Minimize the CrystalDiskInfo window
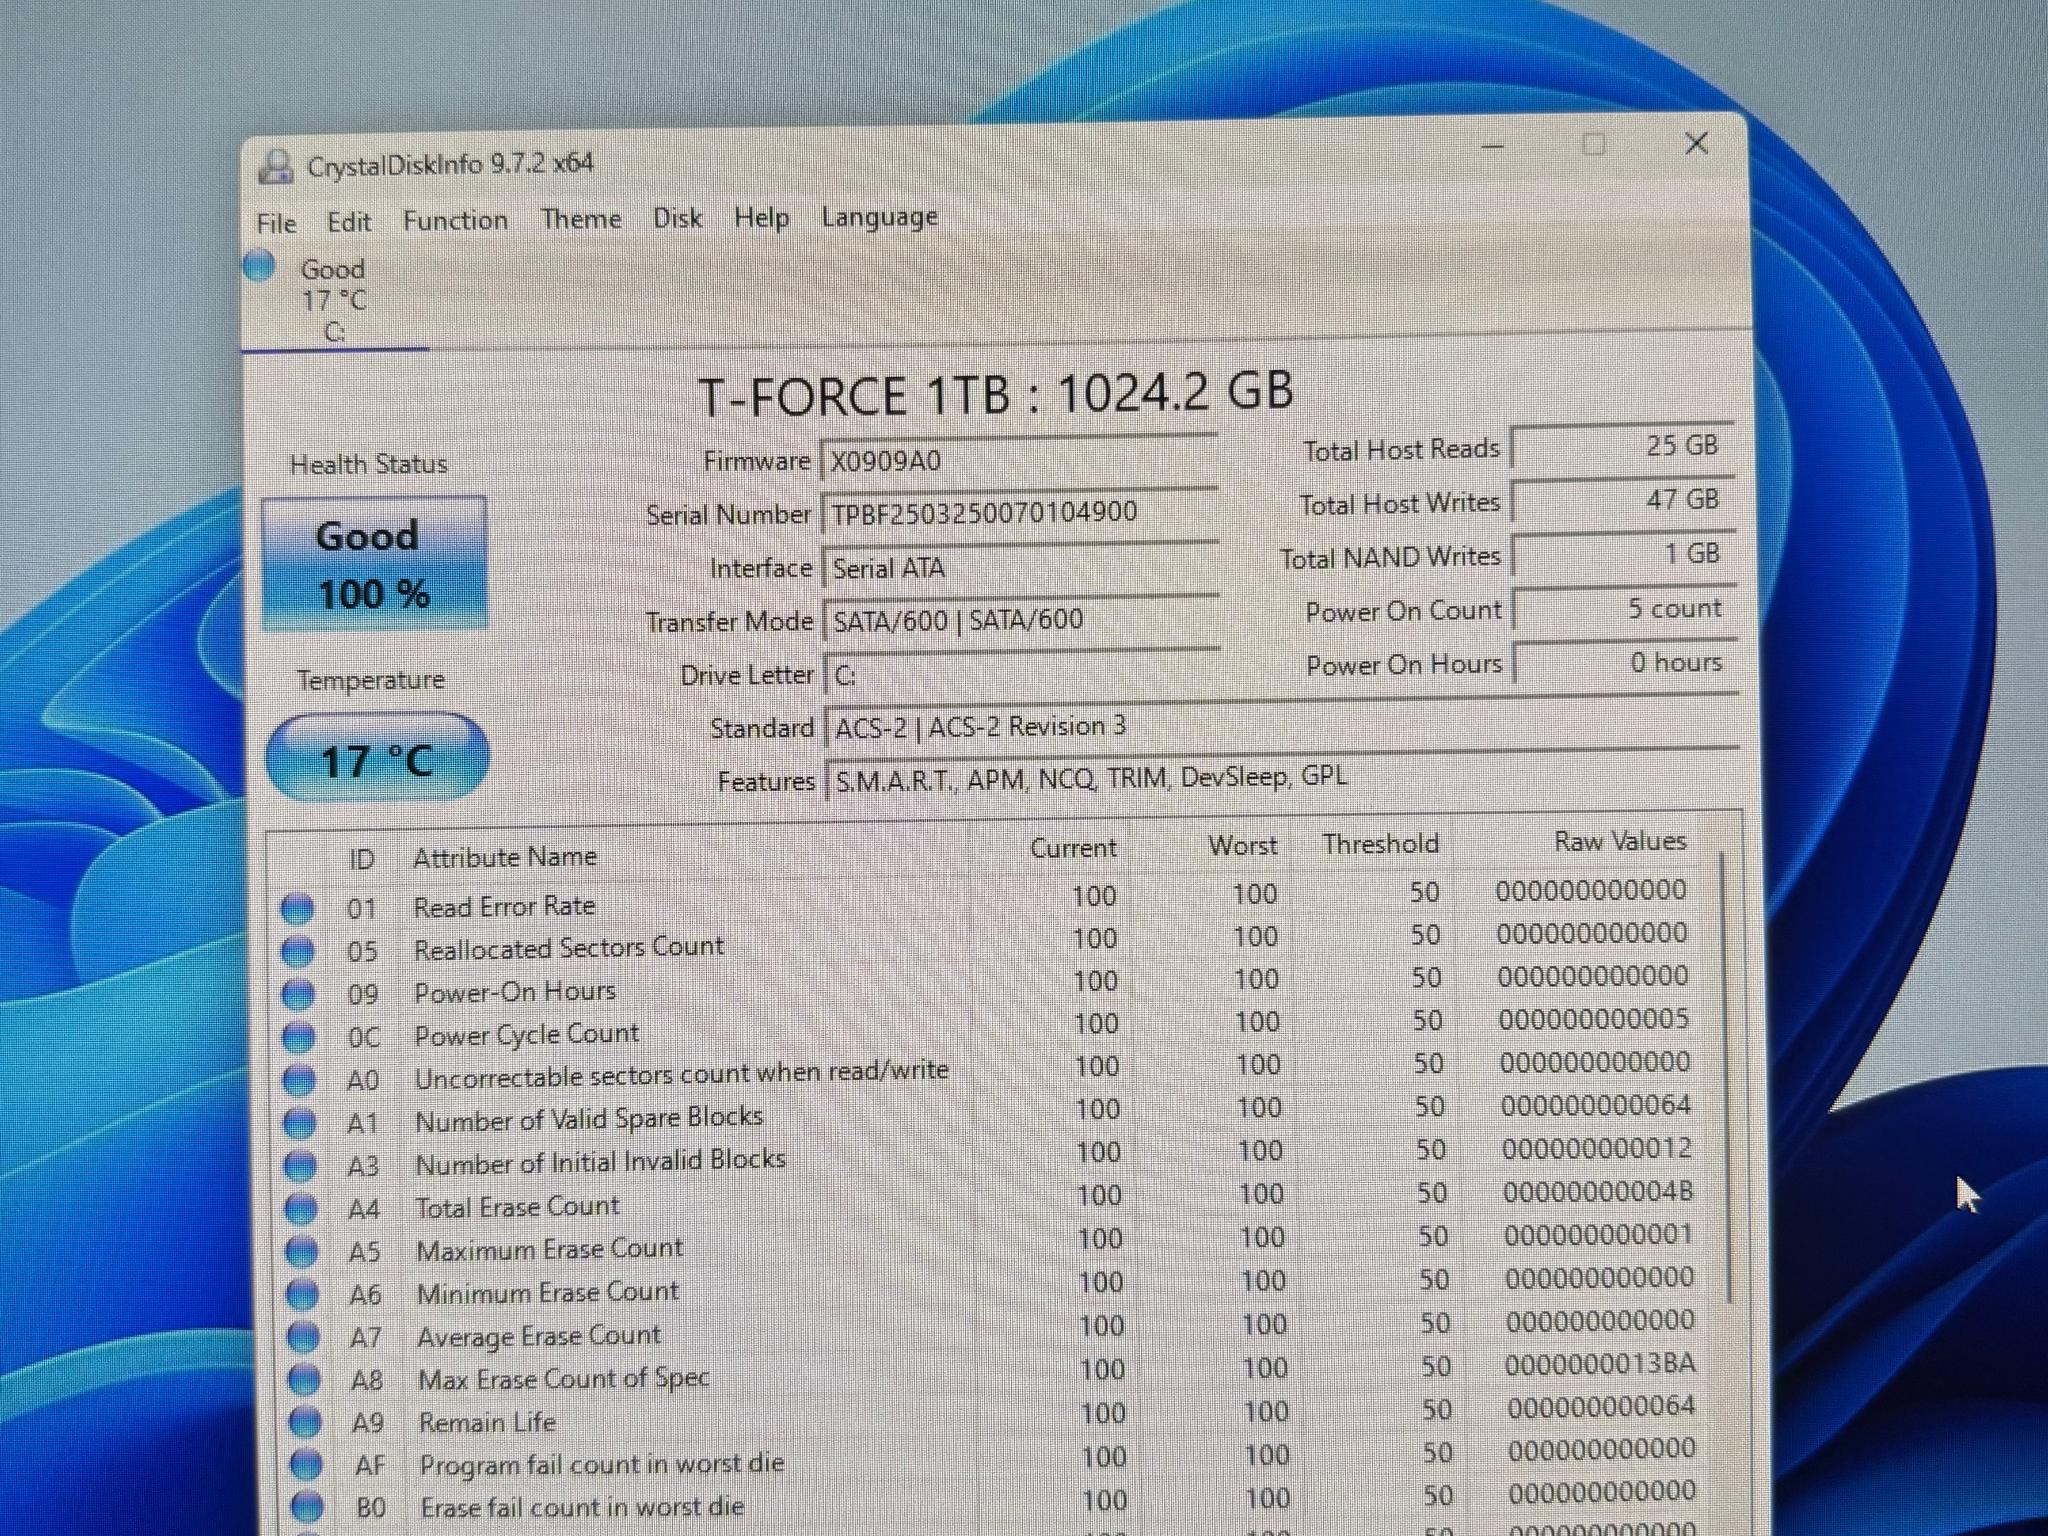 click(x=1493, y=146)
